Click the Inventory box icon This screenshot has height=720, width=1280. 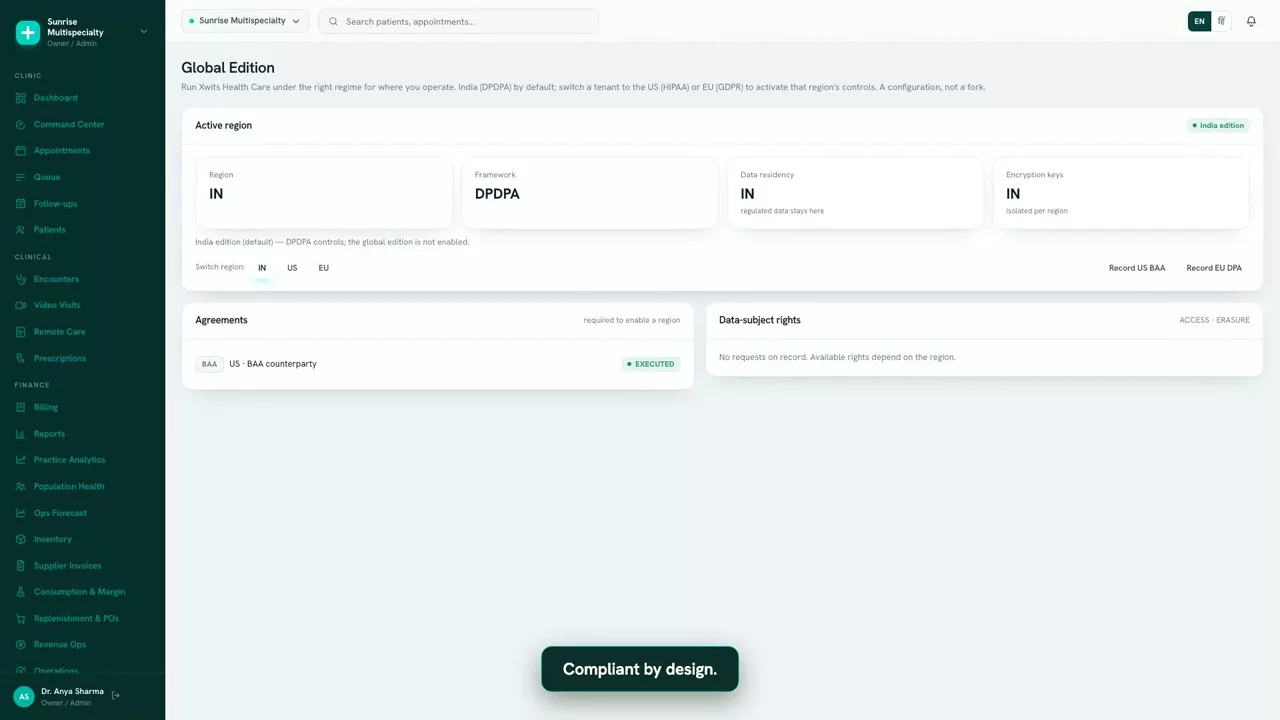tap(21, 539)
